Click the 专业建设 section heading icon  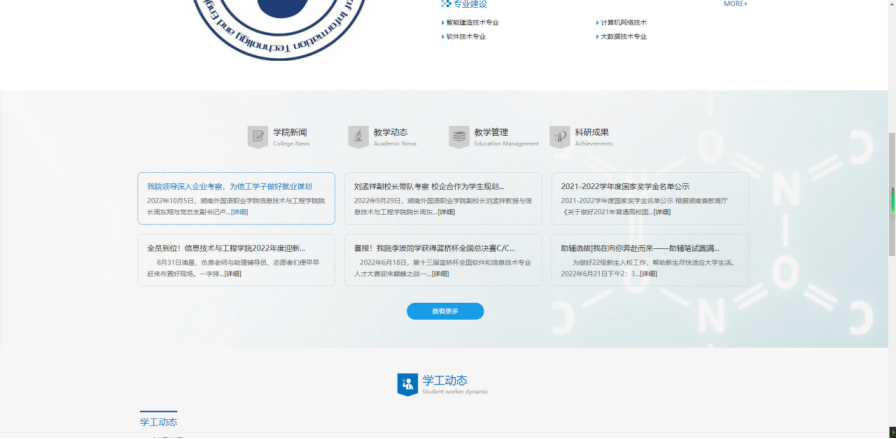point(446,4)
